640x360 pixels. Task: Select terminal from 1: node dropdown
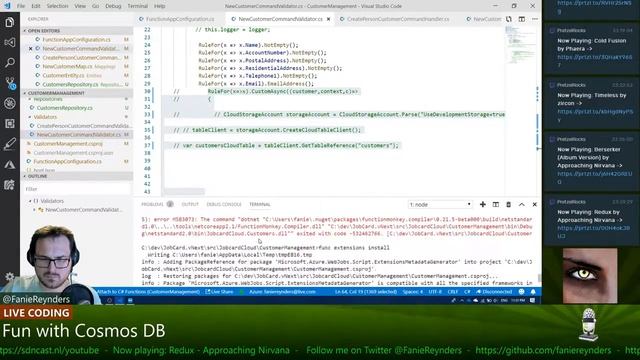coord(440,204)
